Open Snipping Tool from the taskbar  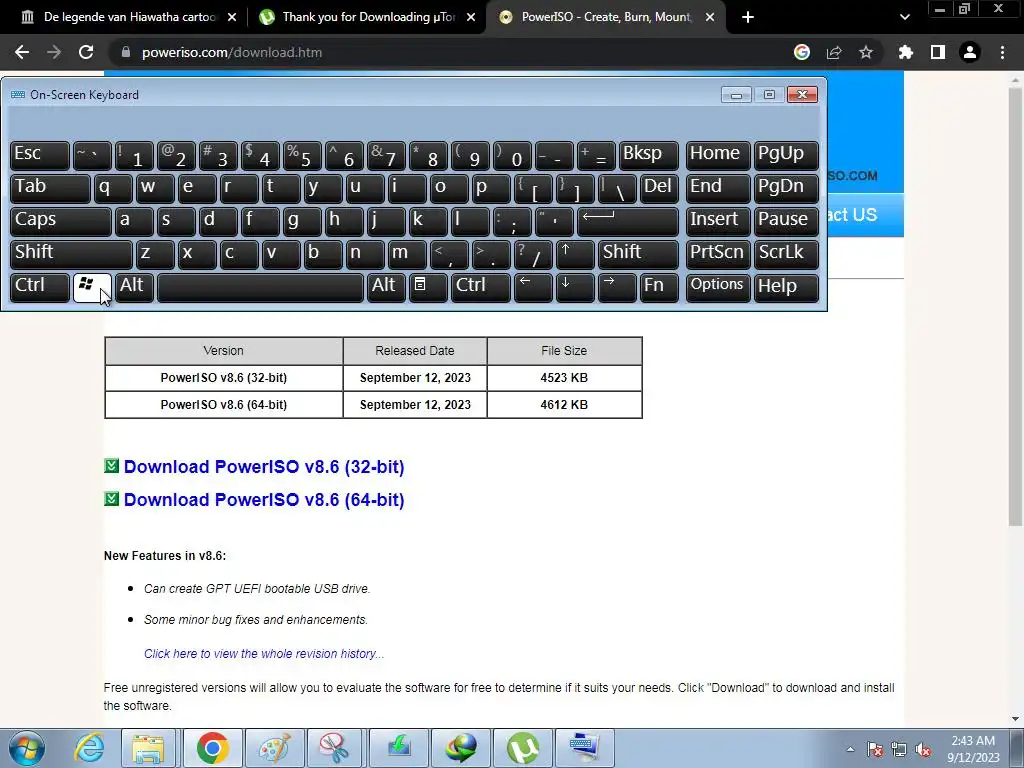click(x=335, y=748)
